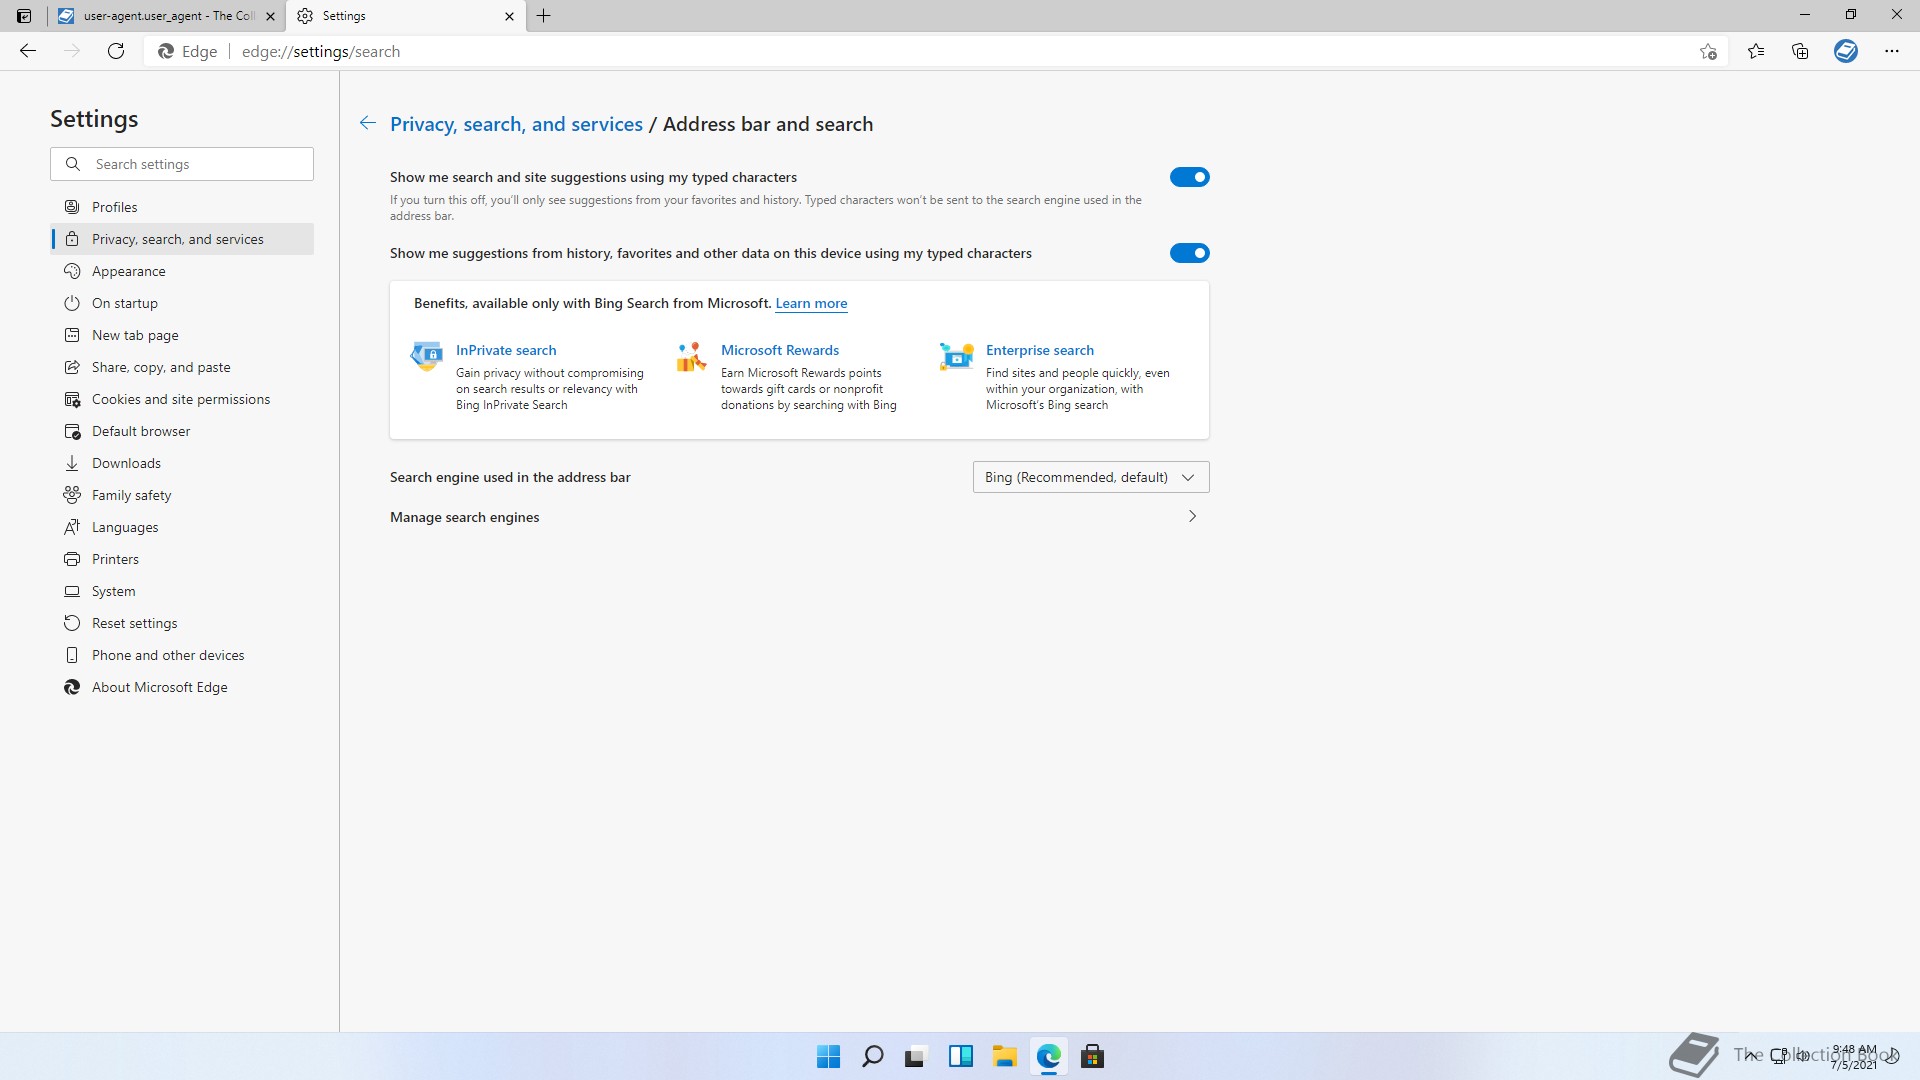Click the profile avatar icon
The height and width of the screenshot is (1080, 1920).
pyautogui.click(x=1846, y=51)
